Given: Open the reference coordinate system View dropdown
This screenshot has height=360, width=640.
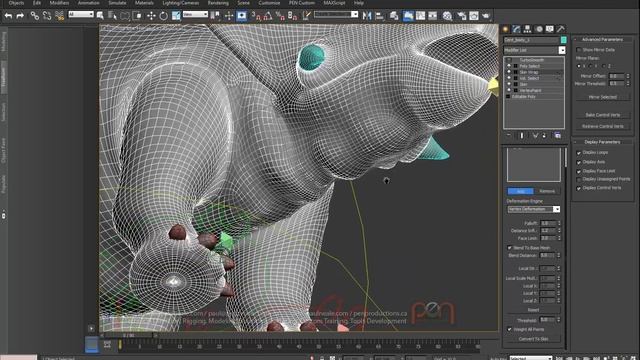Looking at the screenshot, I should coord(195,14).
